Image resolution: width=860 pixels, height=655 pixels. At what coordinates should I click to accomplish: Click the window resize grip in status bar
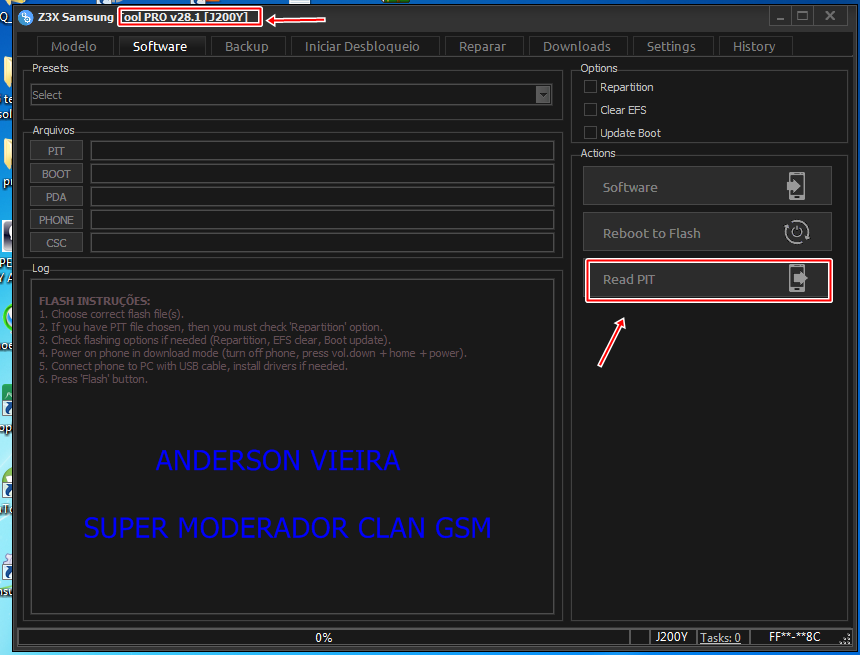(845, 639)
